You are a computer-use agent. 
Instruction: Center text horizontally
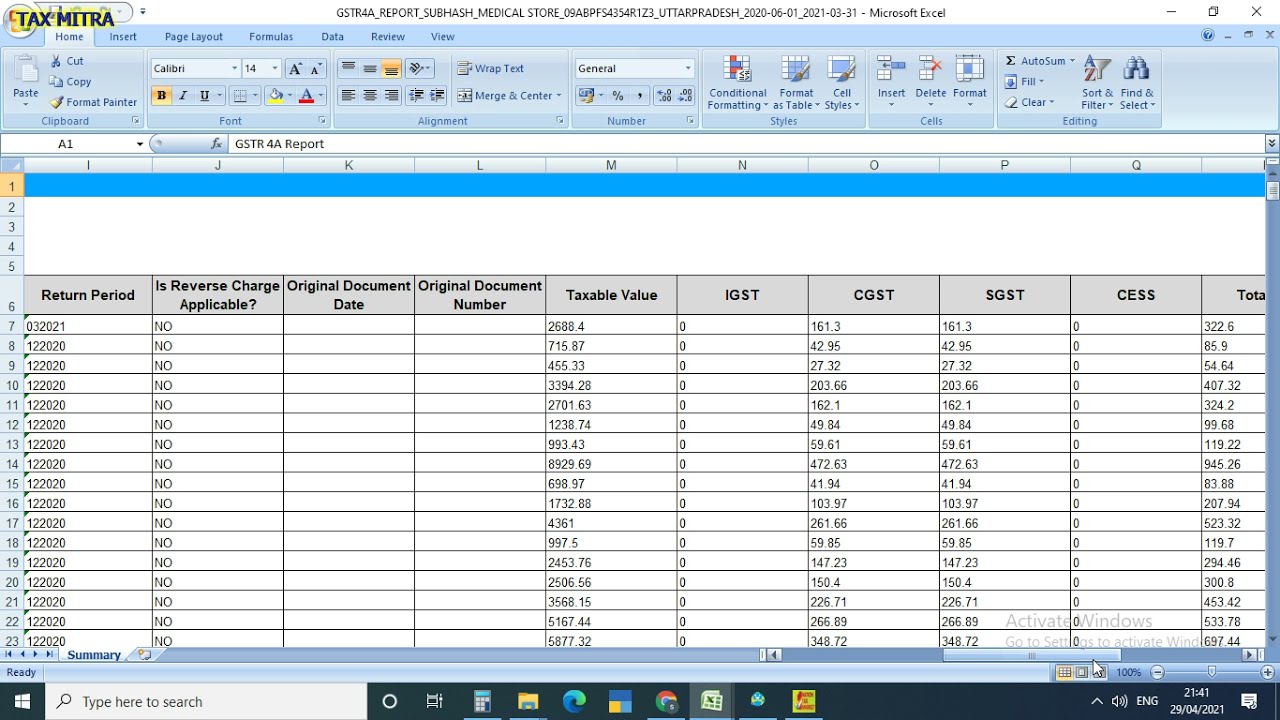(x=370, y=96)
